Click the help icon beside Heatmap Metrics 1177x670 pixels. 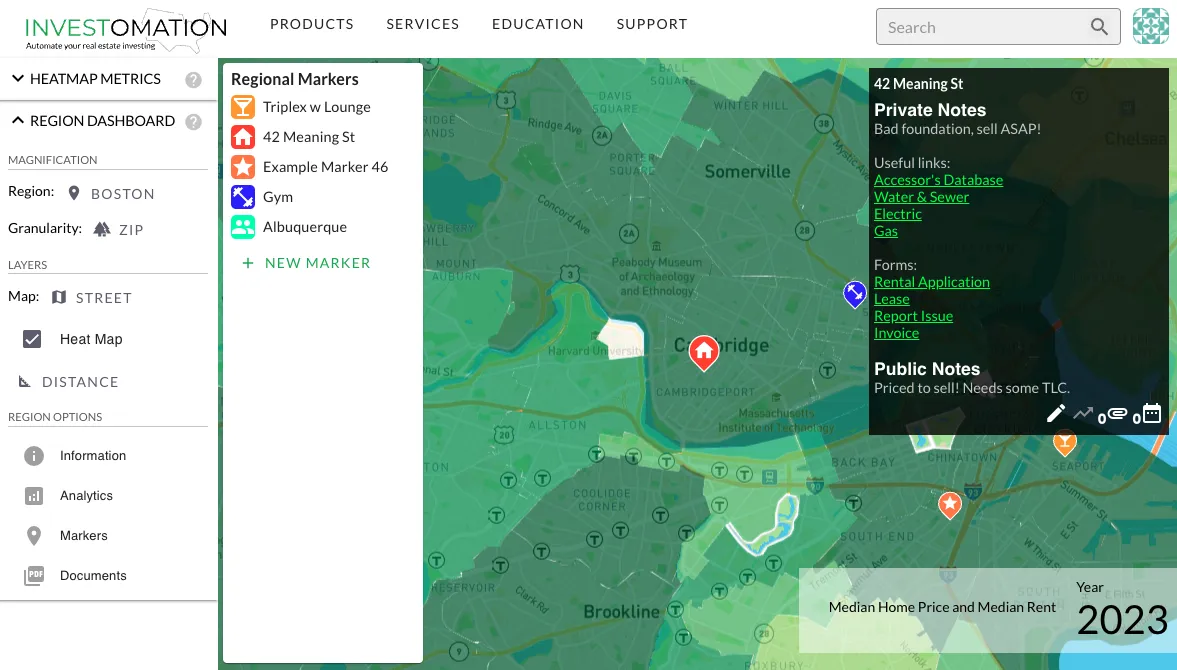(193, 80)
